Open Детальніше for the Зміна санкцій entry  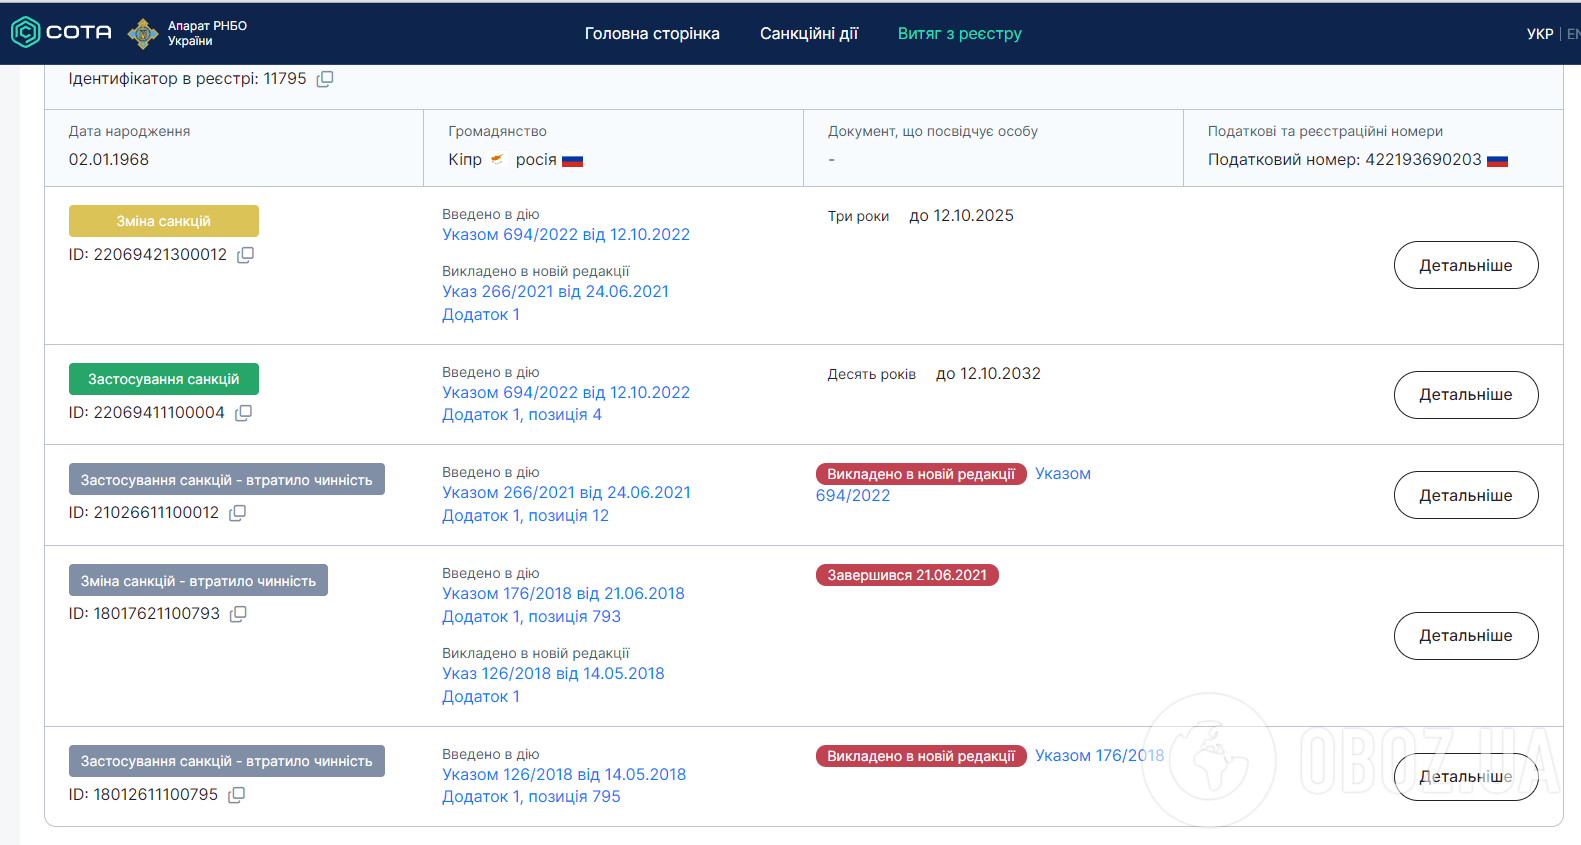coord(1465,265)
